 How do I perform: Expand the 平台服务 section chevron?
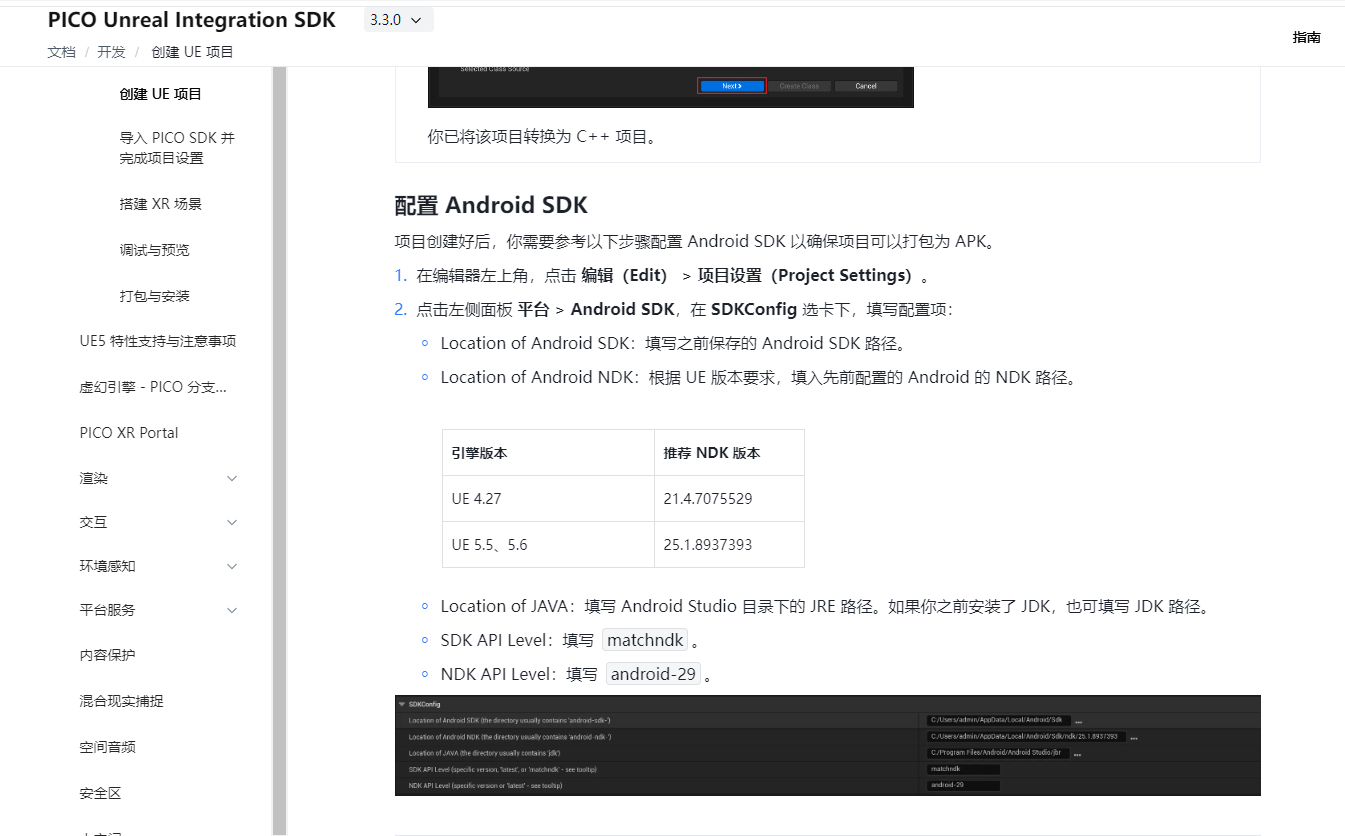point(232,611)
